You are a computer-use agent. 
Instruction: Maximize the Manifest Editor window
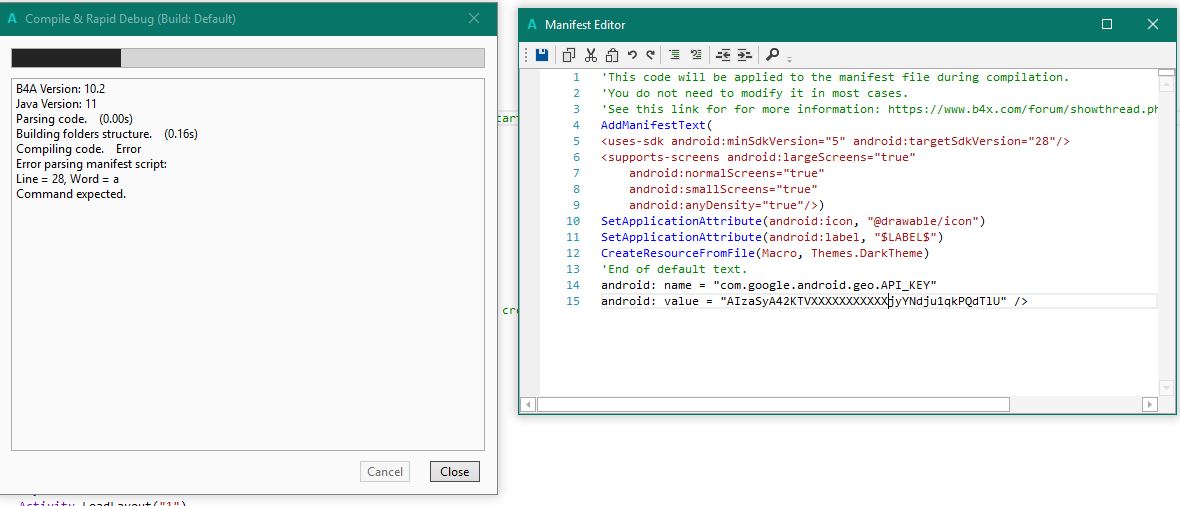[x=1107, y=24]
